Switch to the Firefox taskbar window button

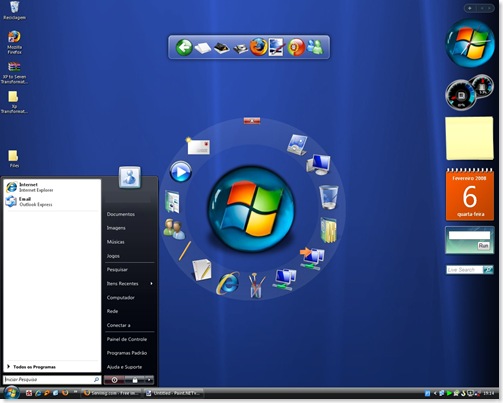pyautogui.click(x=112, y=393)
